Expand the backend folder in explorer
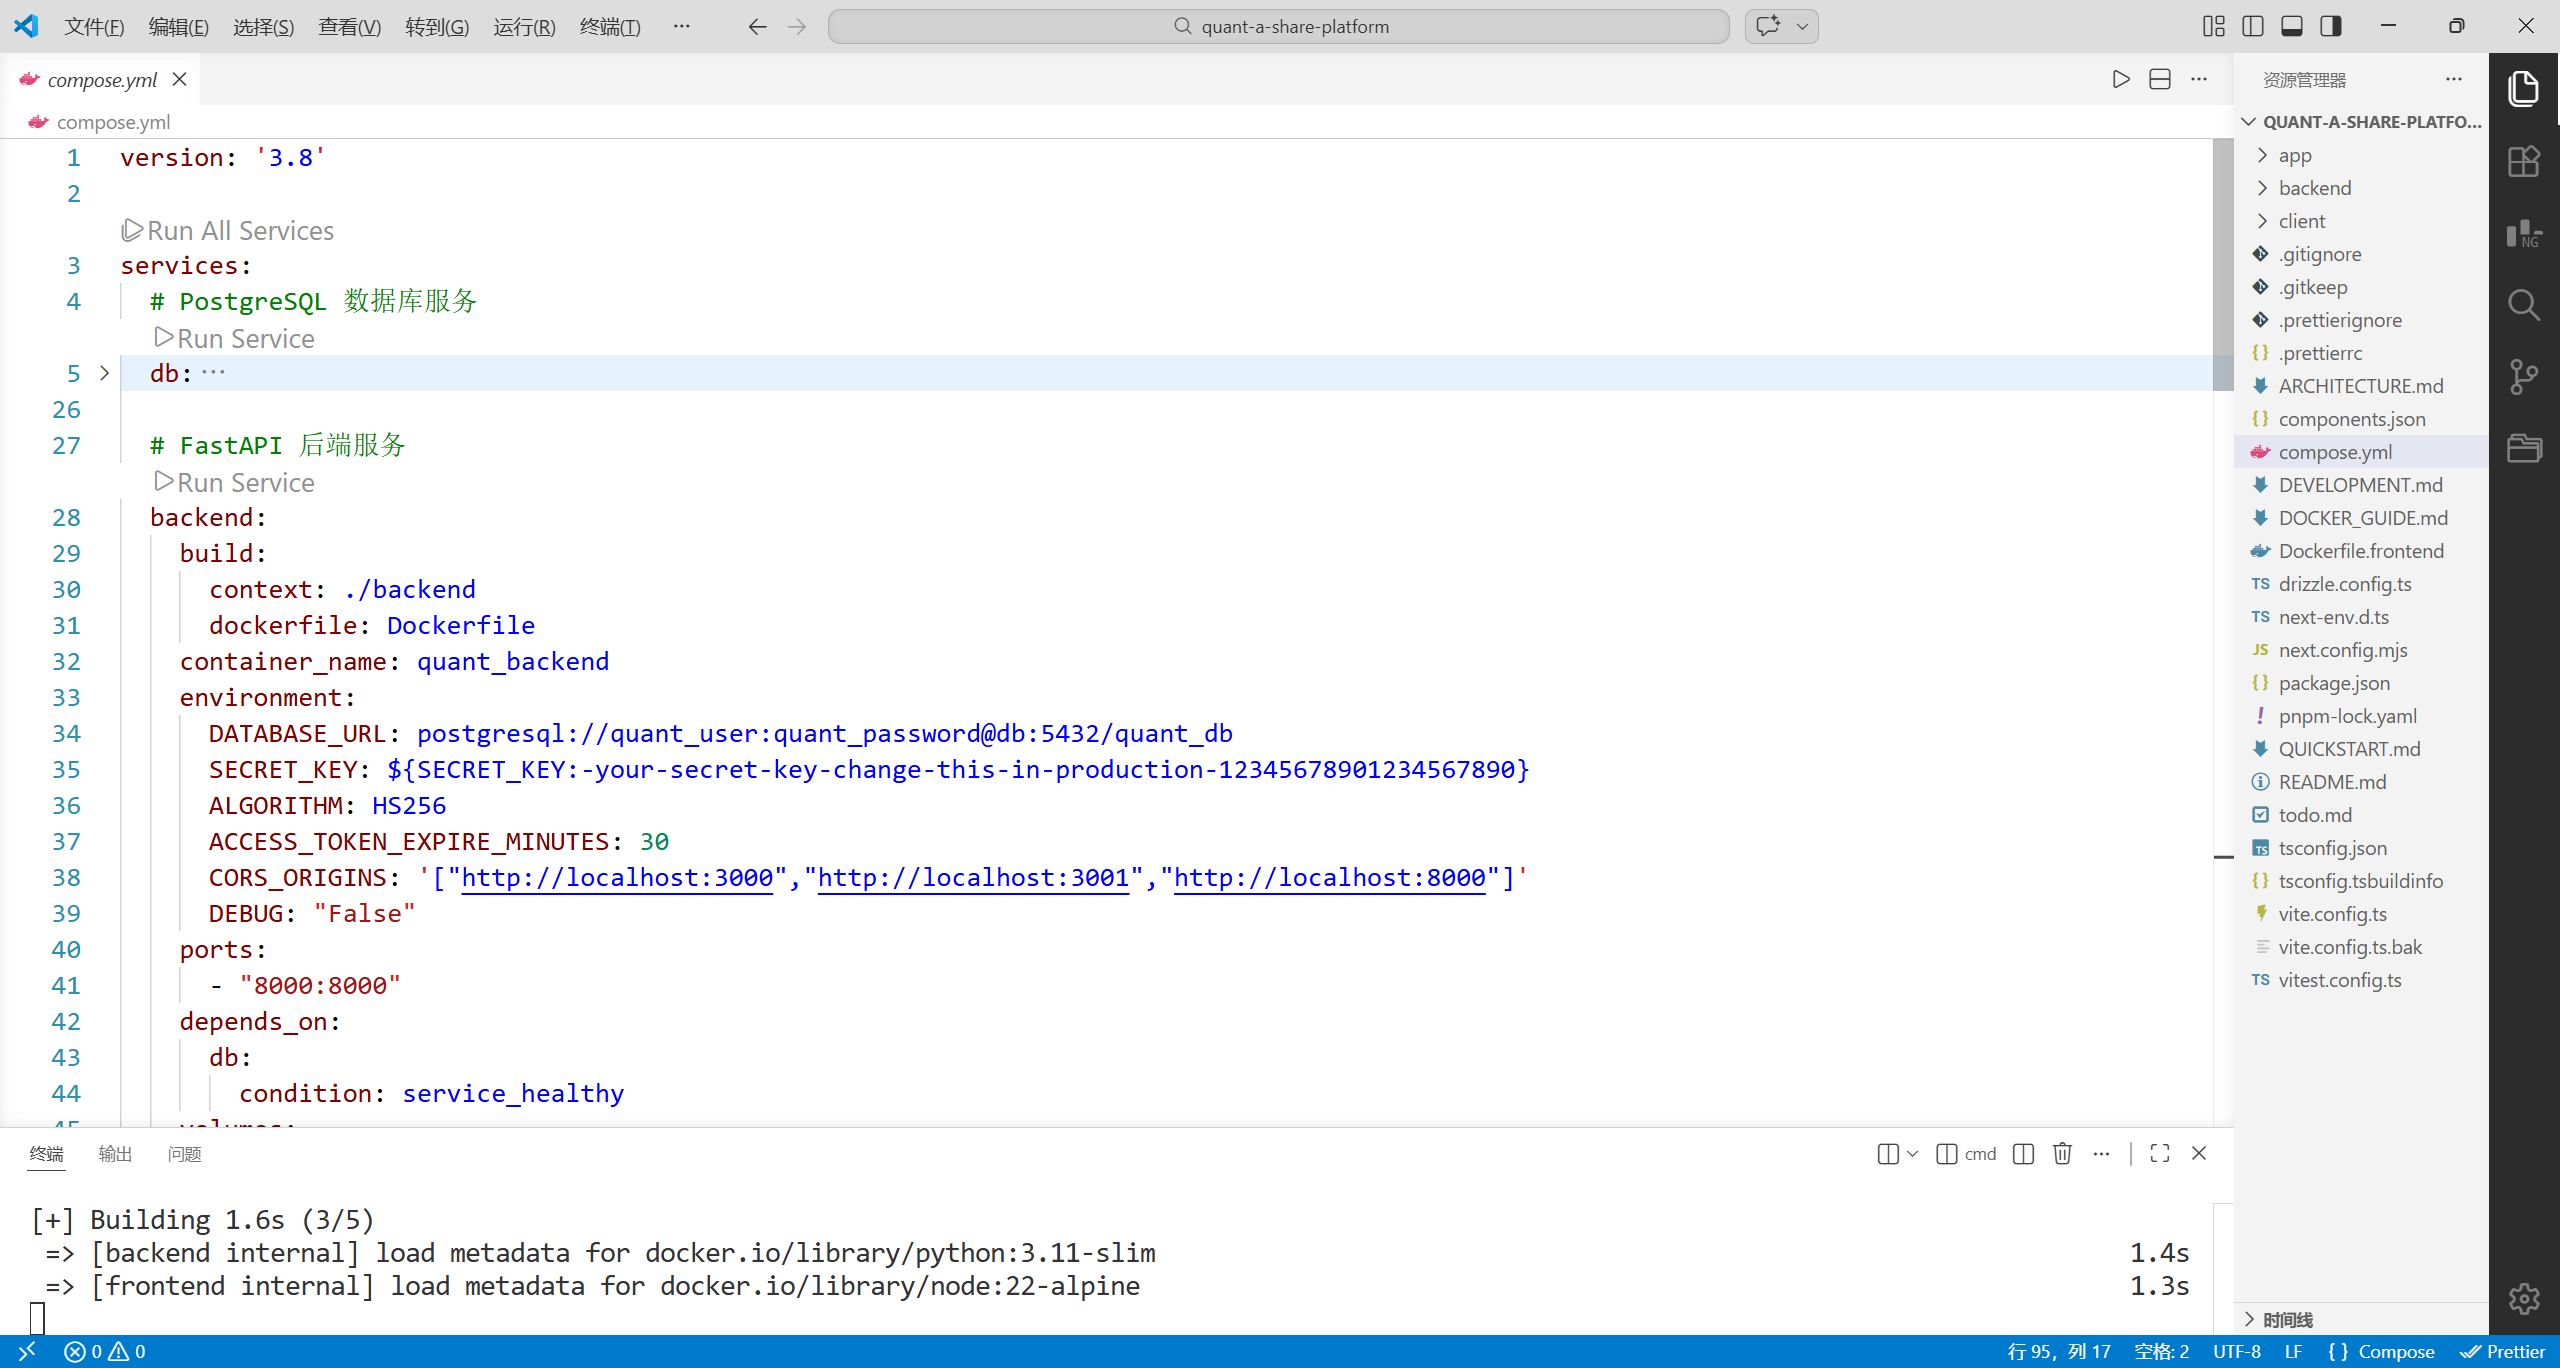Viewport: 2560px width, 1368px height. click(x=2314, y=188)
